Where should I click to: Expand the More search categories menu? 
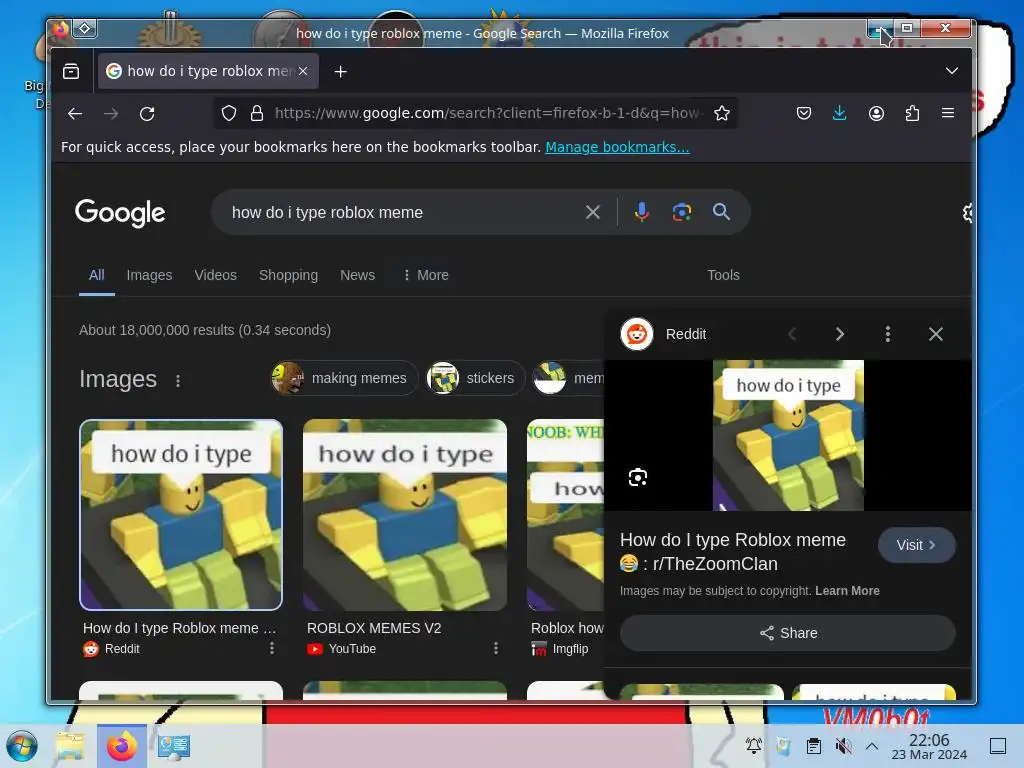click(x=425, y=275)
